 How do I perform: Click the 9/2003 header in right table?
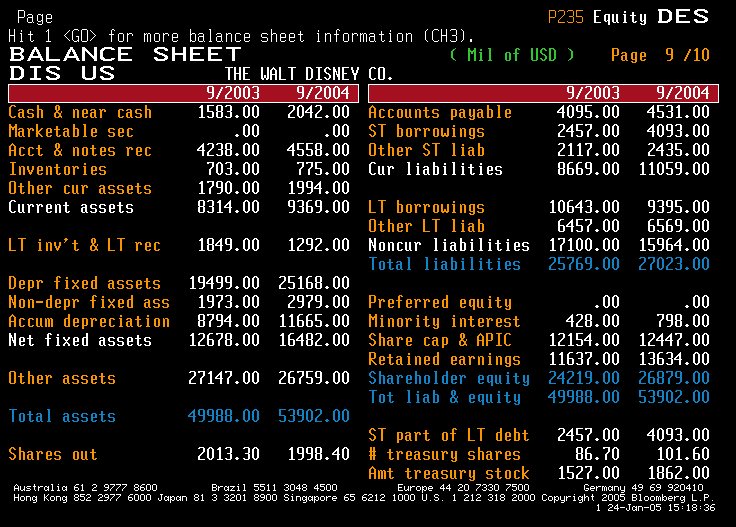pos(592,93)
